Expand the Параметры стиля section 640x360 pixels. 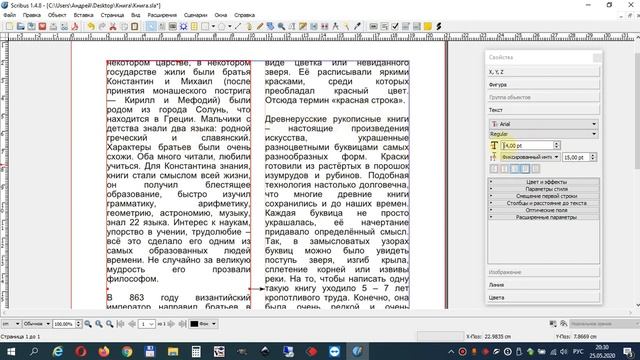544,189
